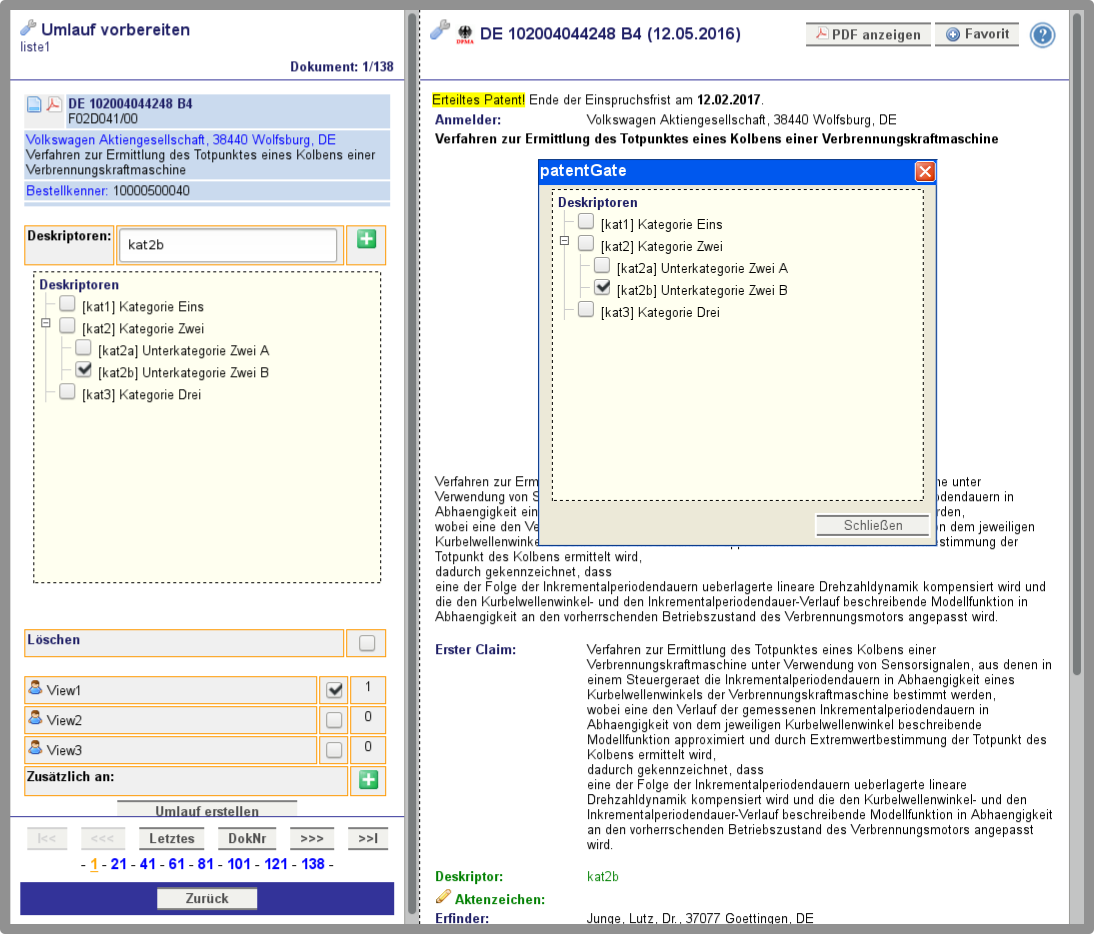Click the Umlauf erstellen button

[x=207, y=809]
